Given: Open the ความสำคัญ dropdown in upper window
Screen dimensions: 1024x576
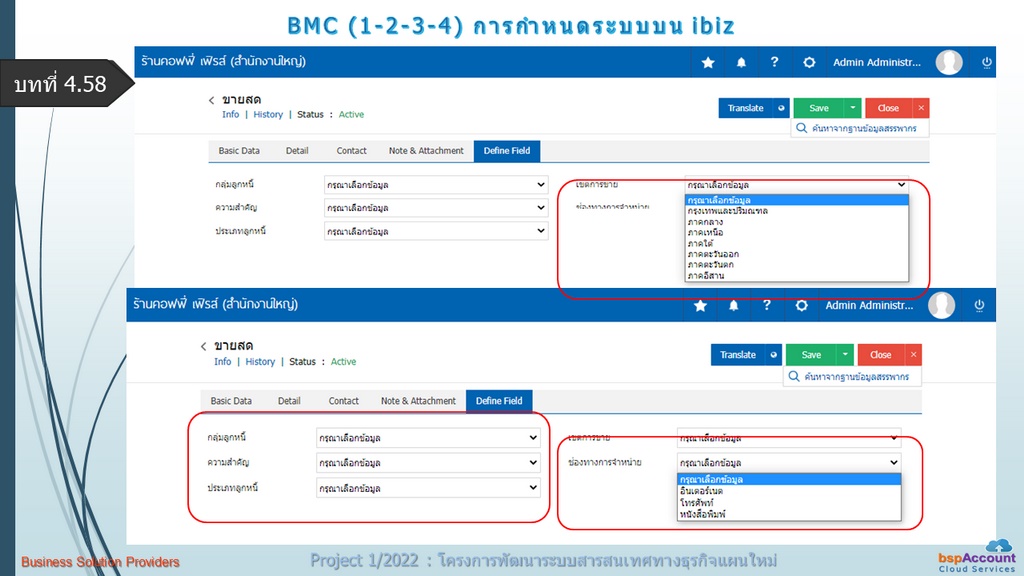Looking at the screenshot, I should coord(436,208).
